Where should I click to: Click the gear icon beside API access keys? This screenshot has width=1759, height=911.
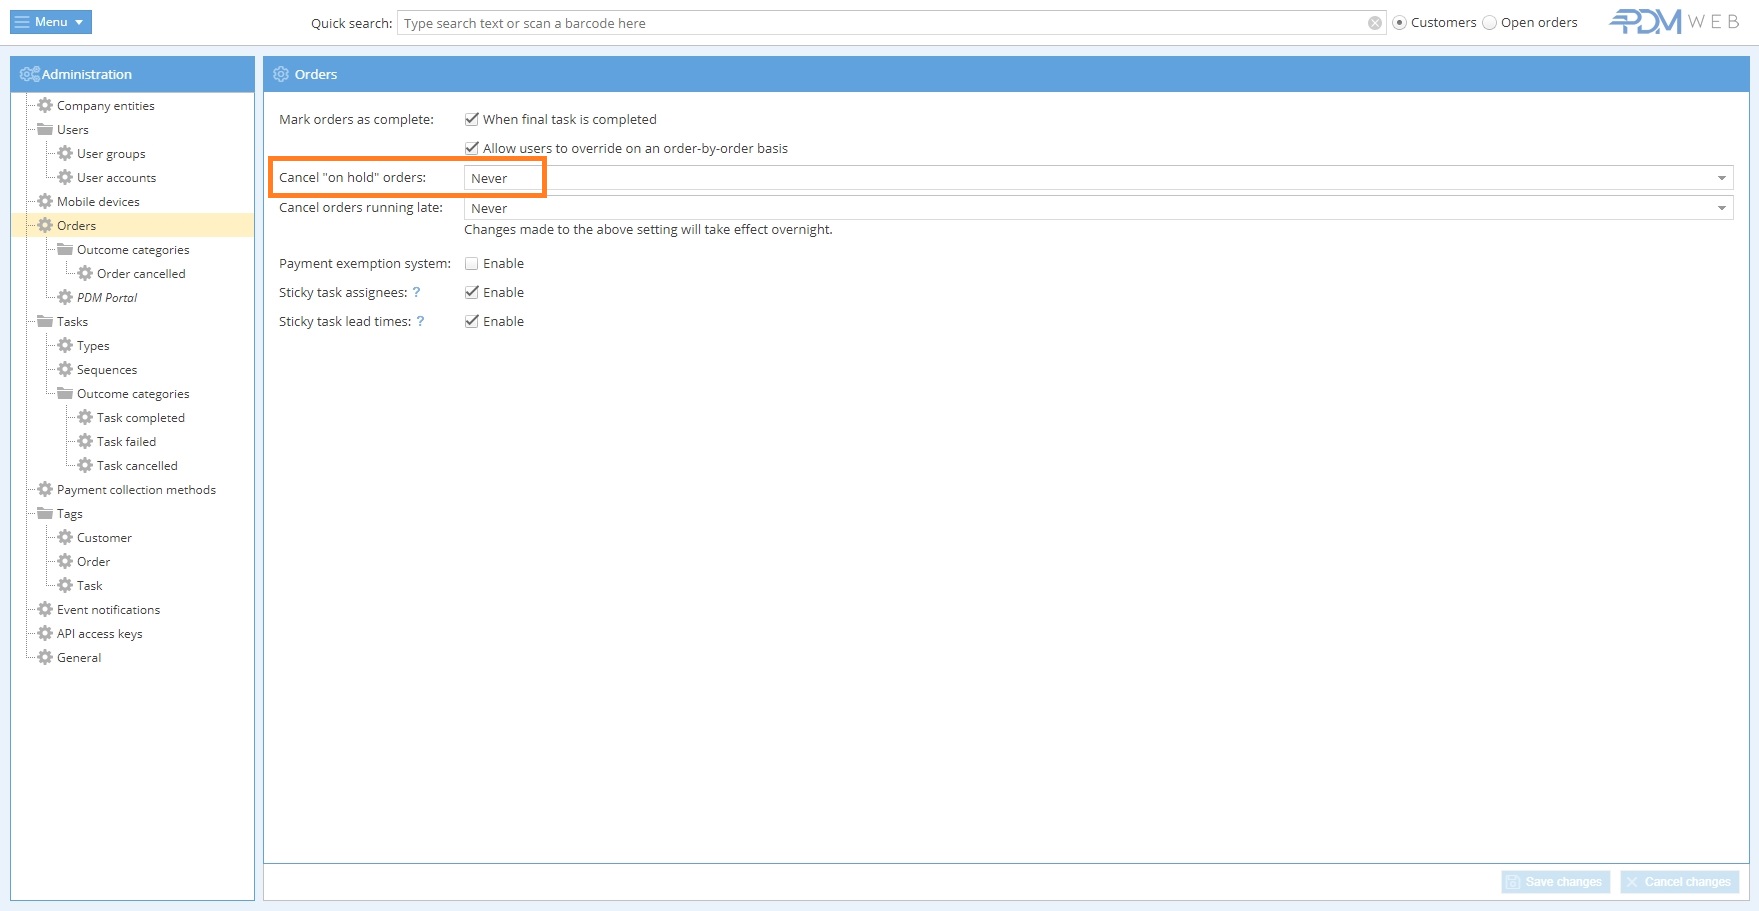click(45, 633)
